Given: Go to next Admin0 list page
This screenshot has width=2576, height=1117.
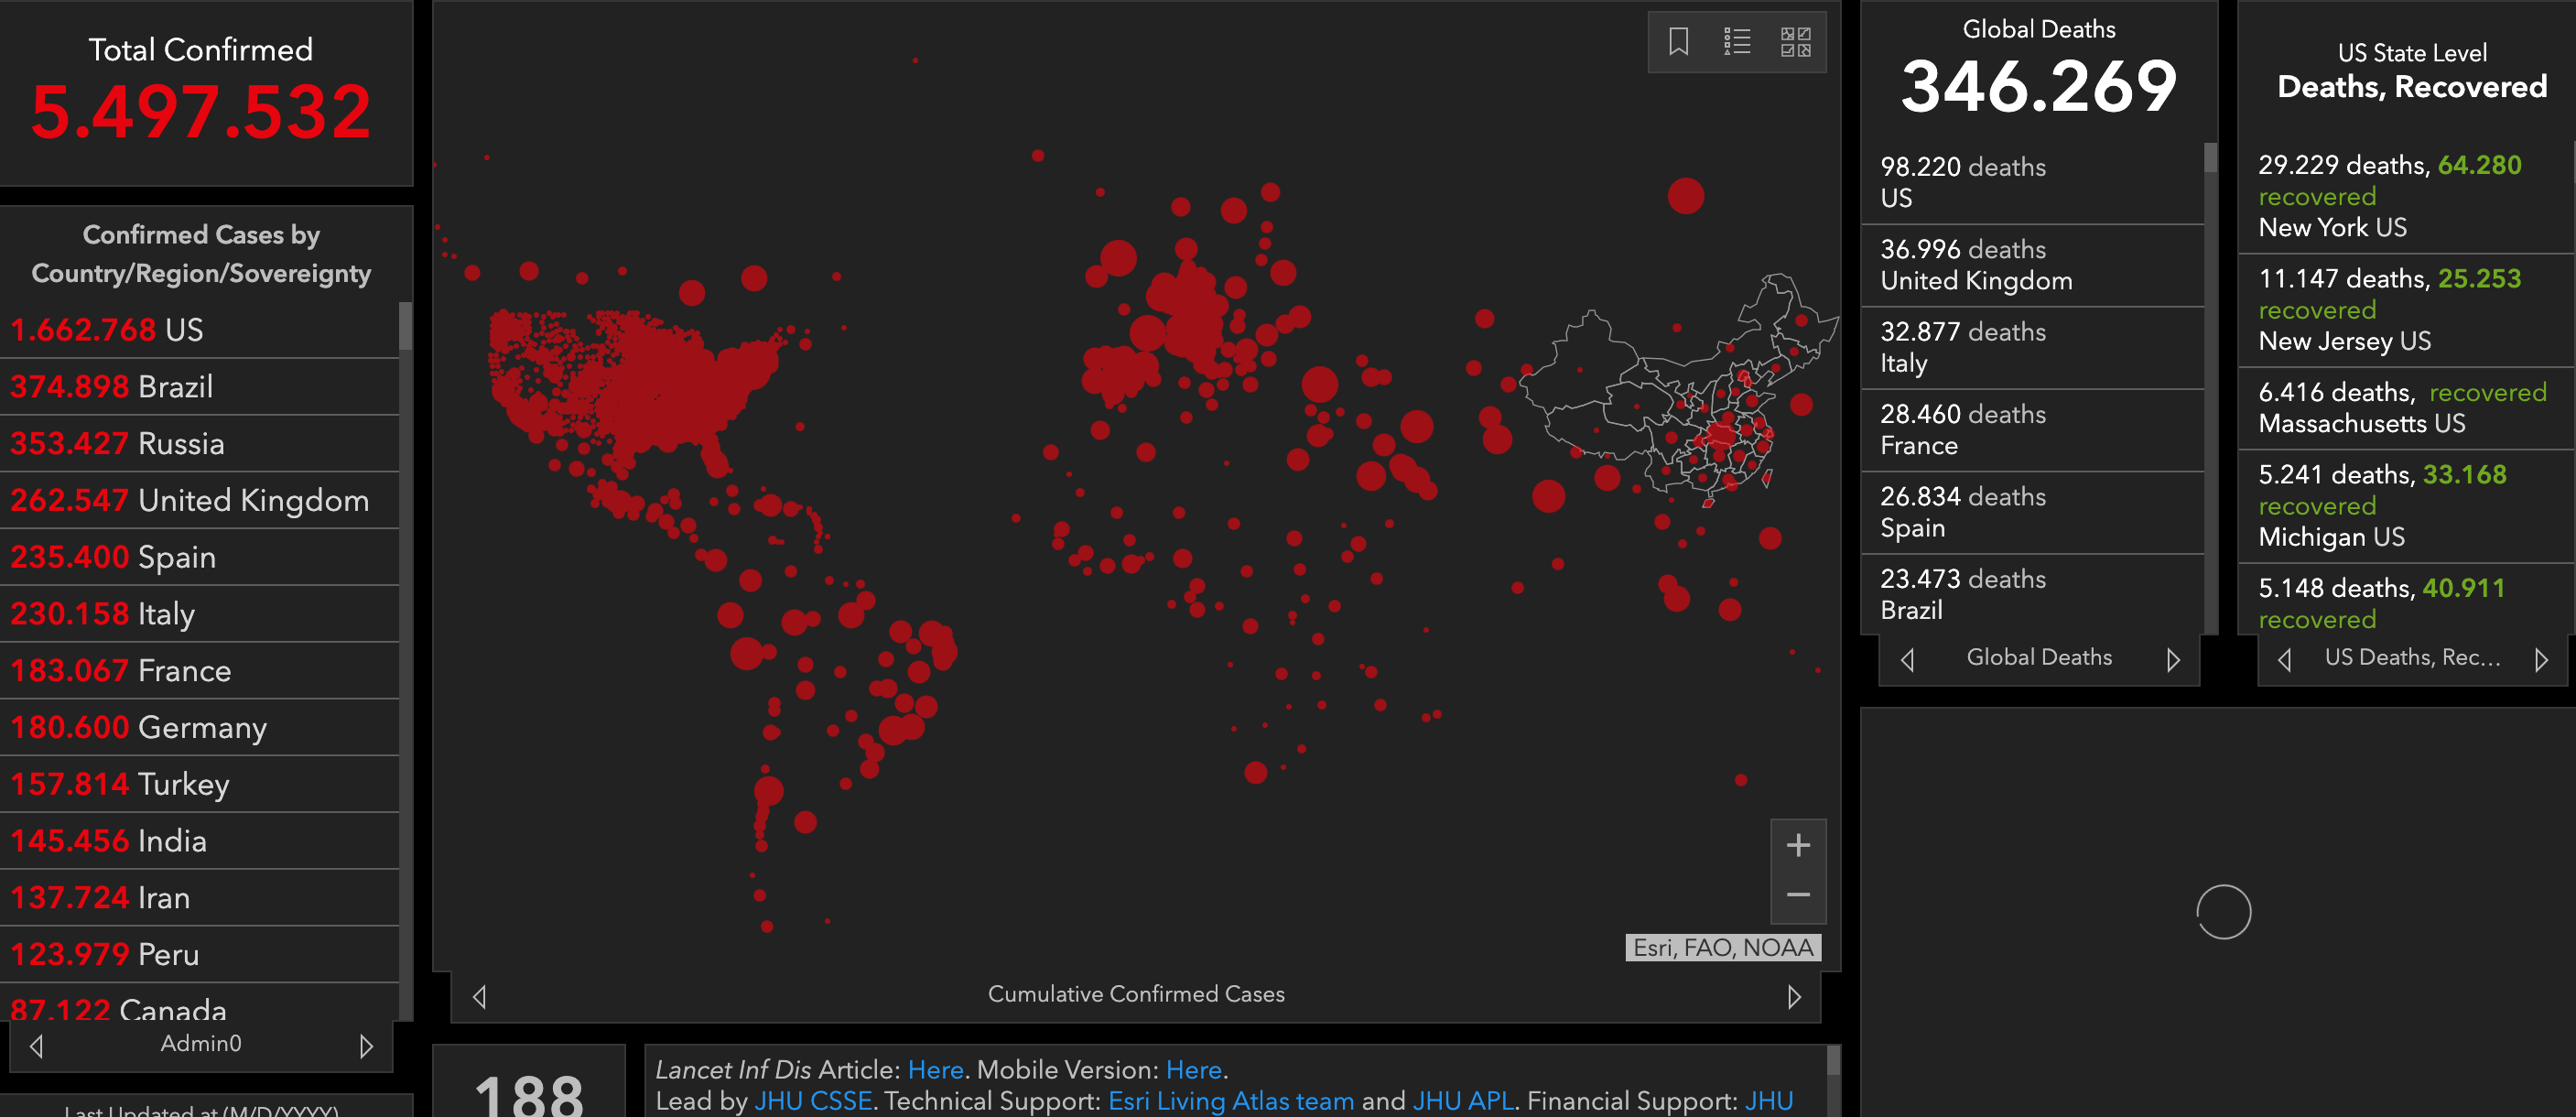Looking at the screenshot, I should [x=366, y=1046].
